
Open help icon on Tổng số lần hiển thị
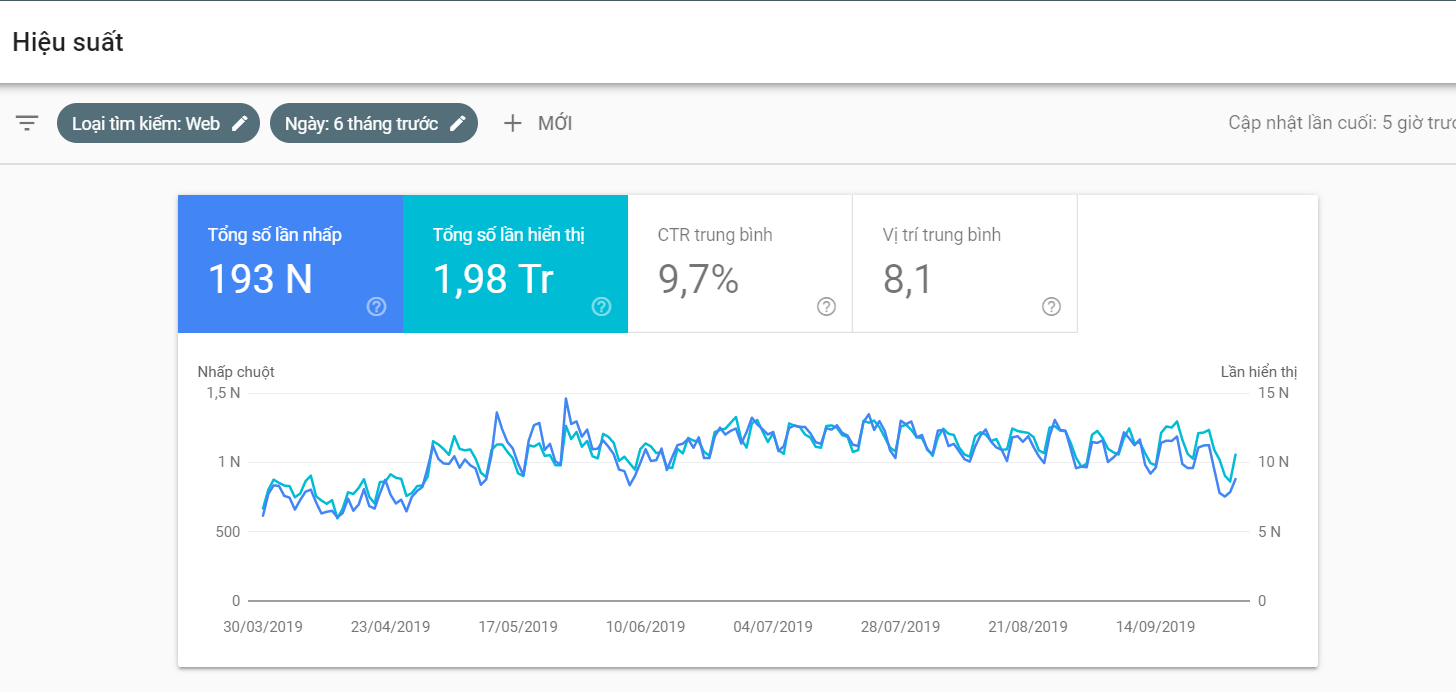[601, 307]
